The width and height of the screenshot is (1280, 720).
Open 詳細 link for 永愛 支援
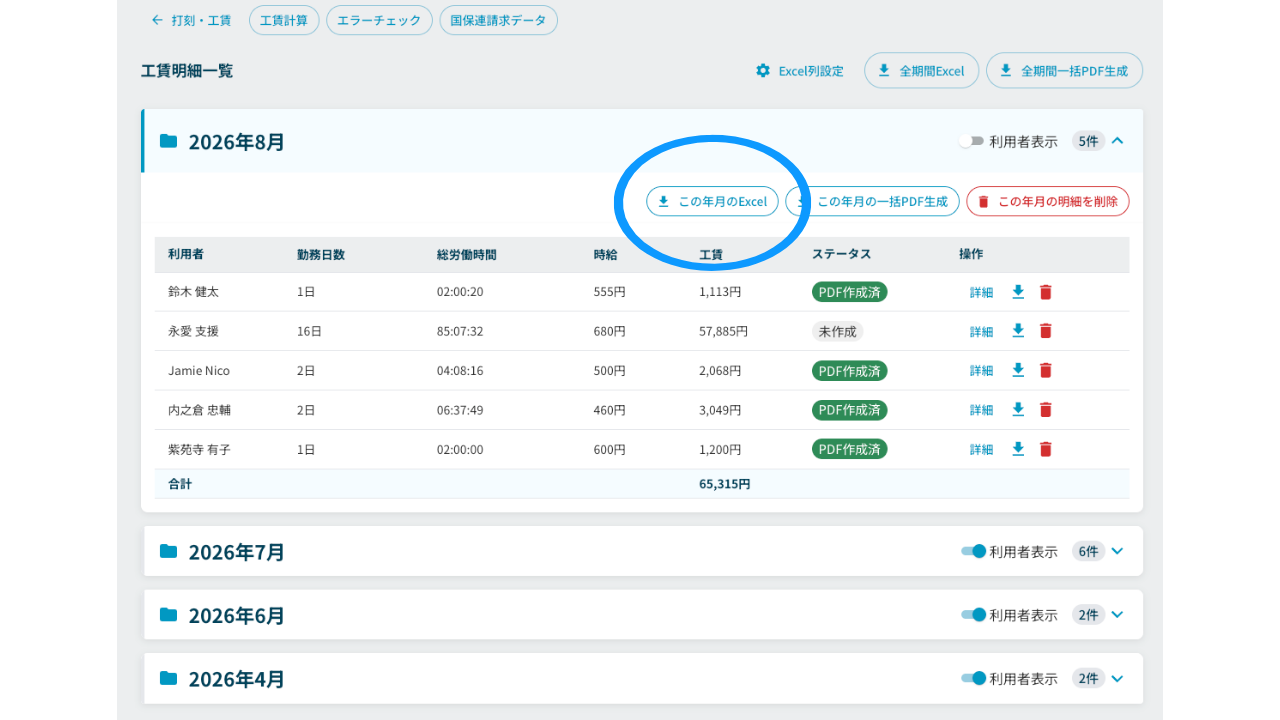(x=981, y=332)
